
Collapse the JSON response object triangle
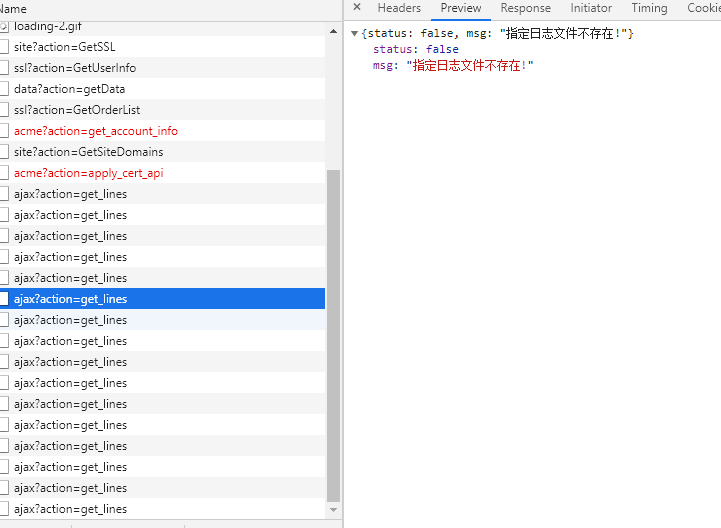click(355, 34)
